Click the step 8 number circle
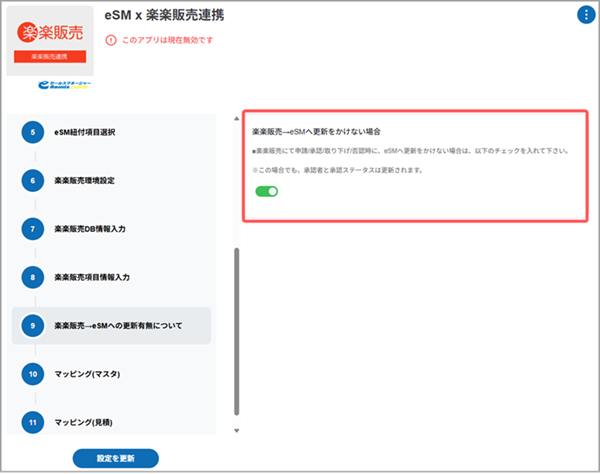600x474 pixels. coord(33,276)
